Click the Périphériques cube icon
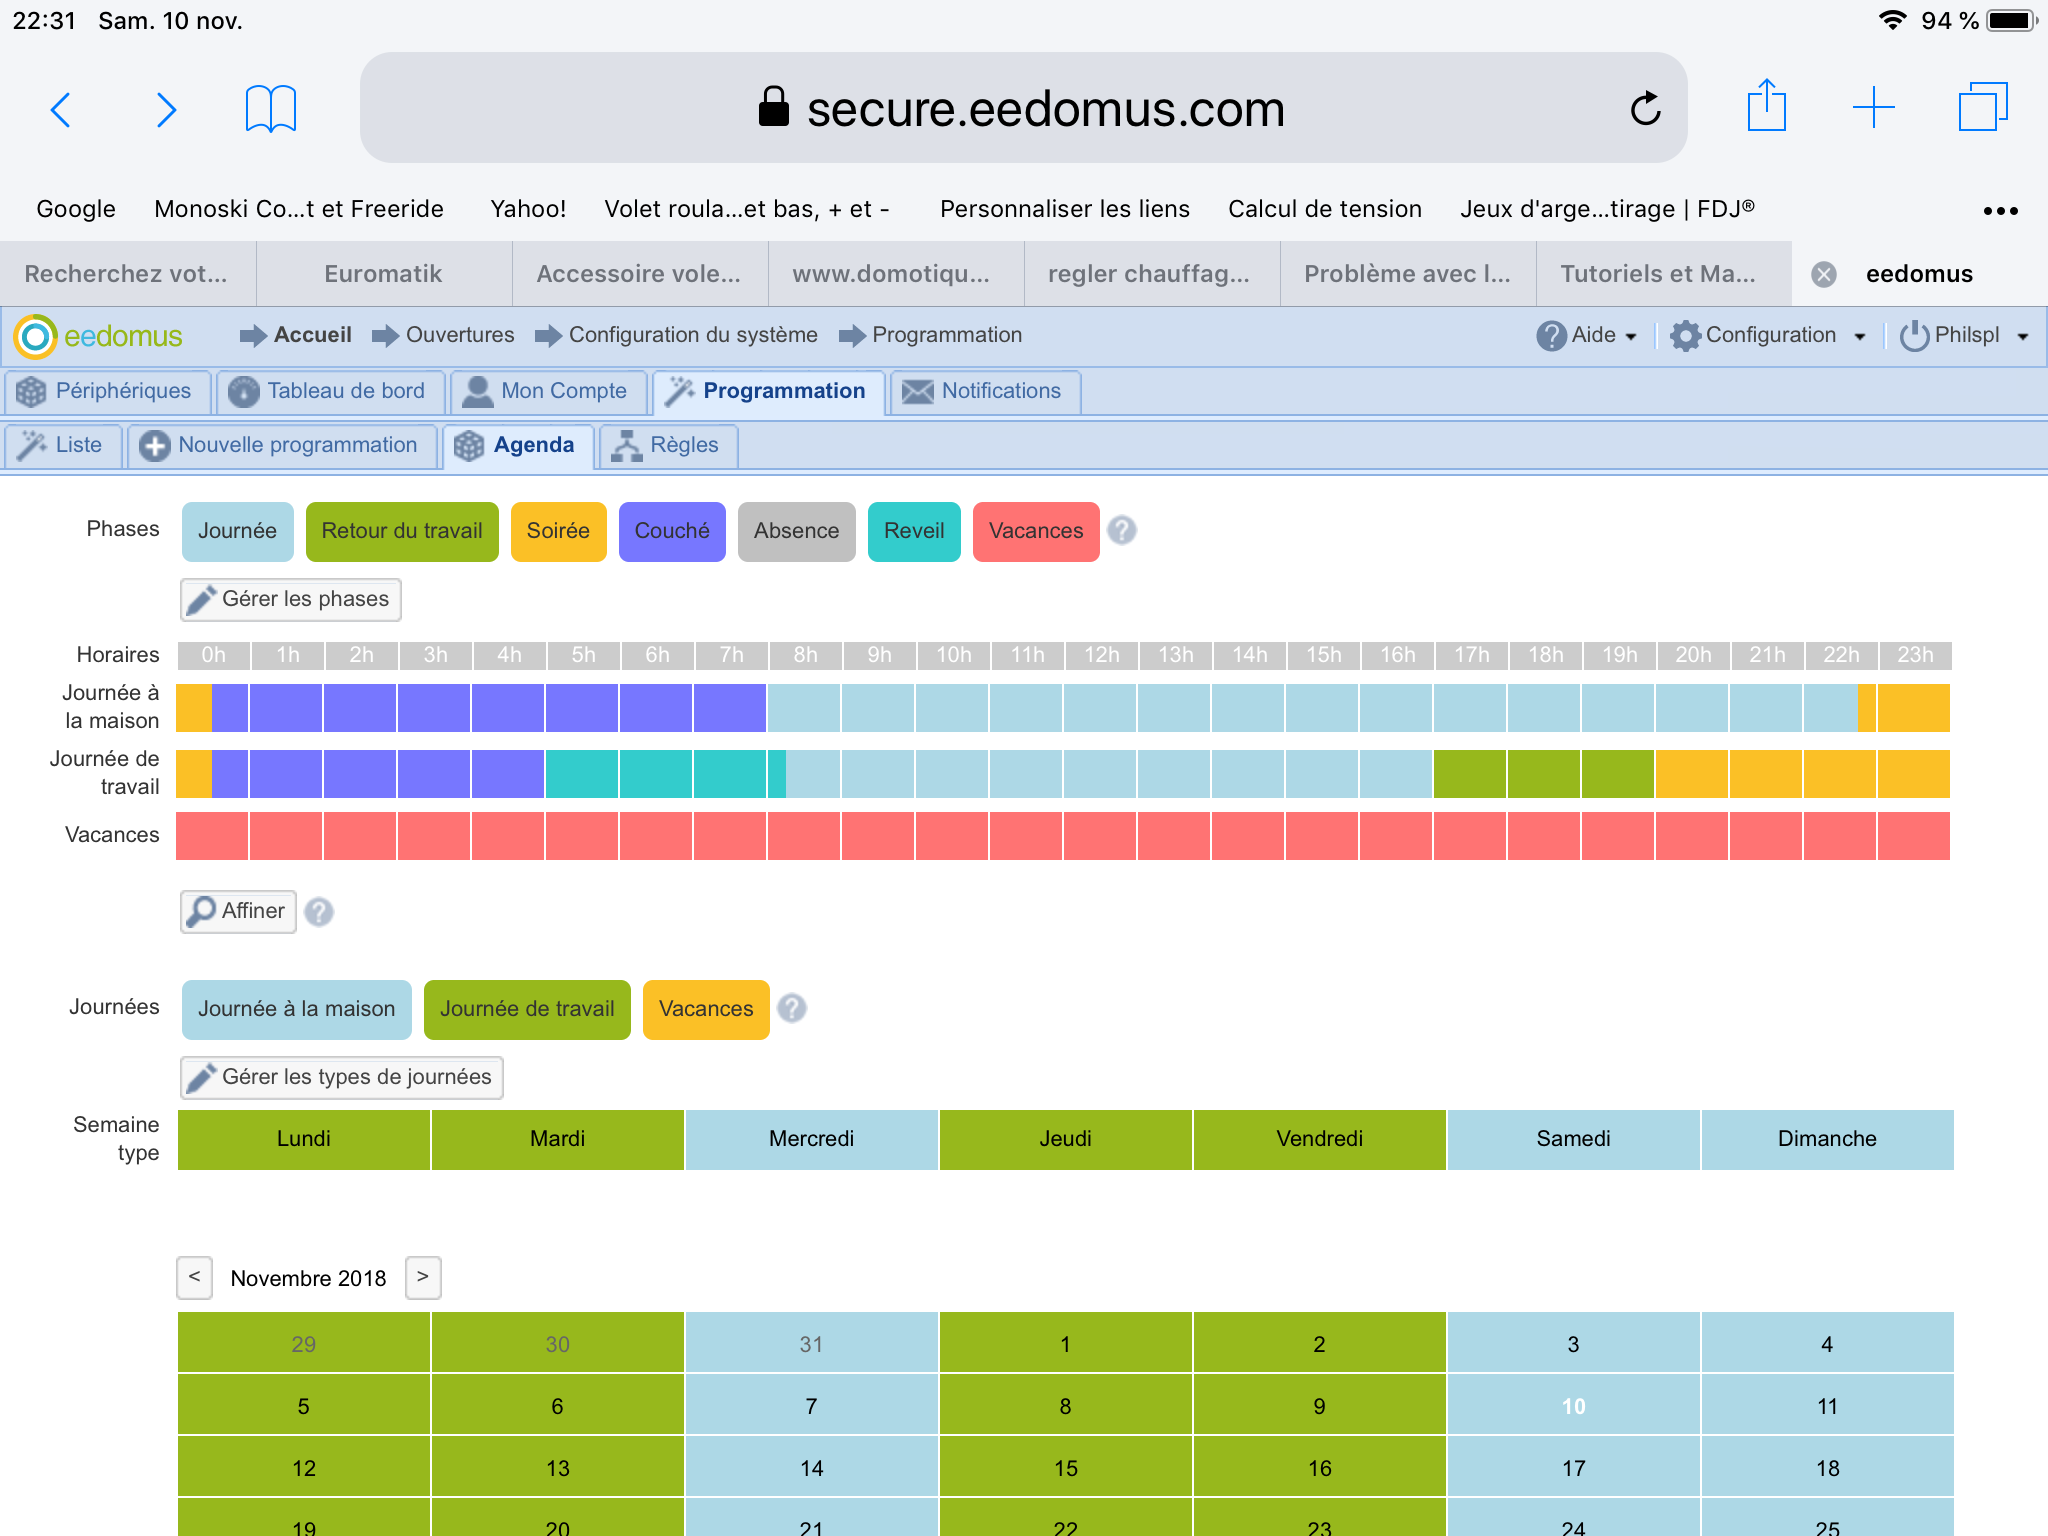Viewport: 2048px width, 1536px height. [x=31, y=392]
